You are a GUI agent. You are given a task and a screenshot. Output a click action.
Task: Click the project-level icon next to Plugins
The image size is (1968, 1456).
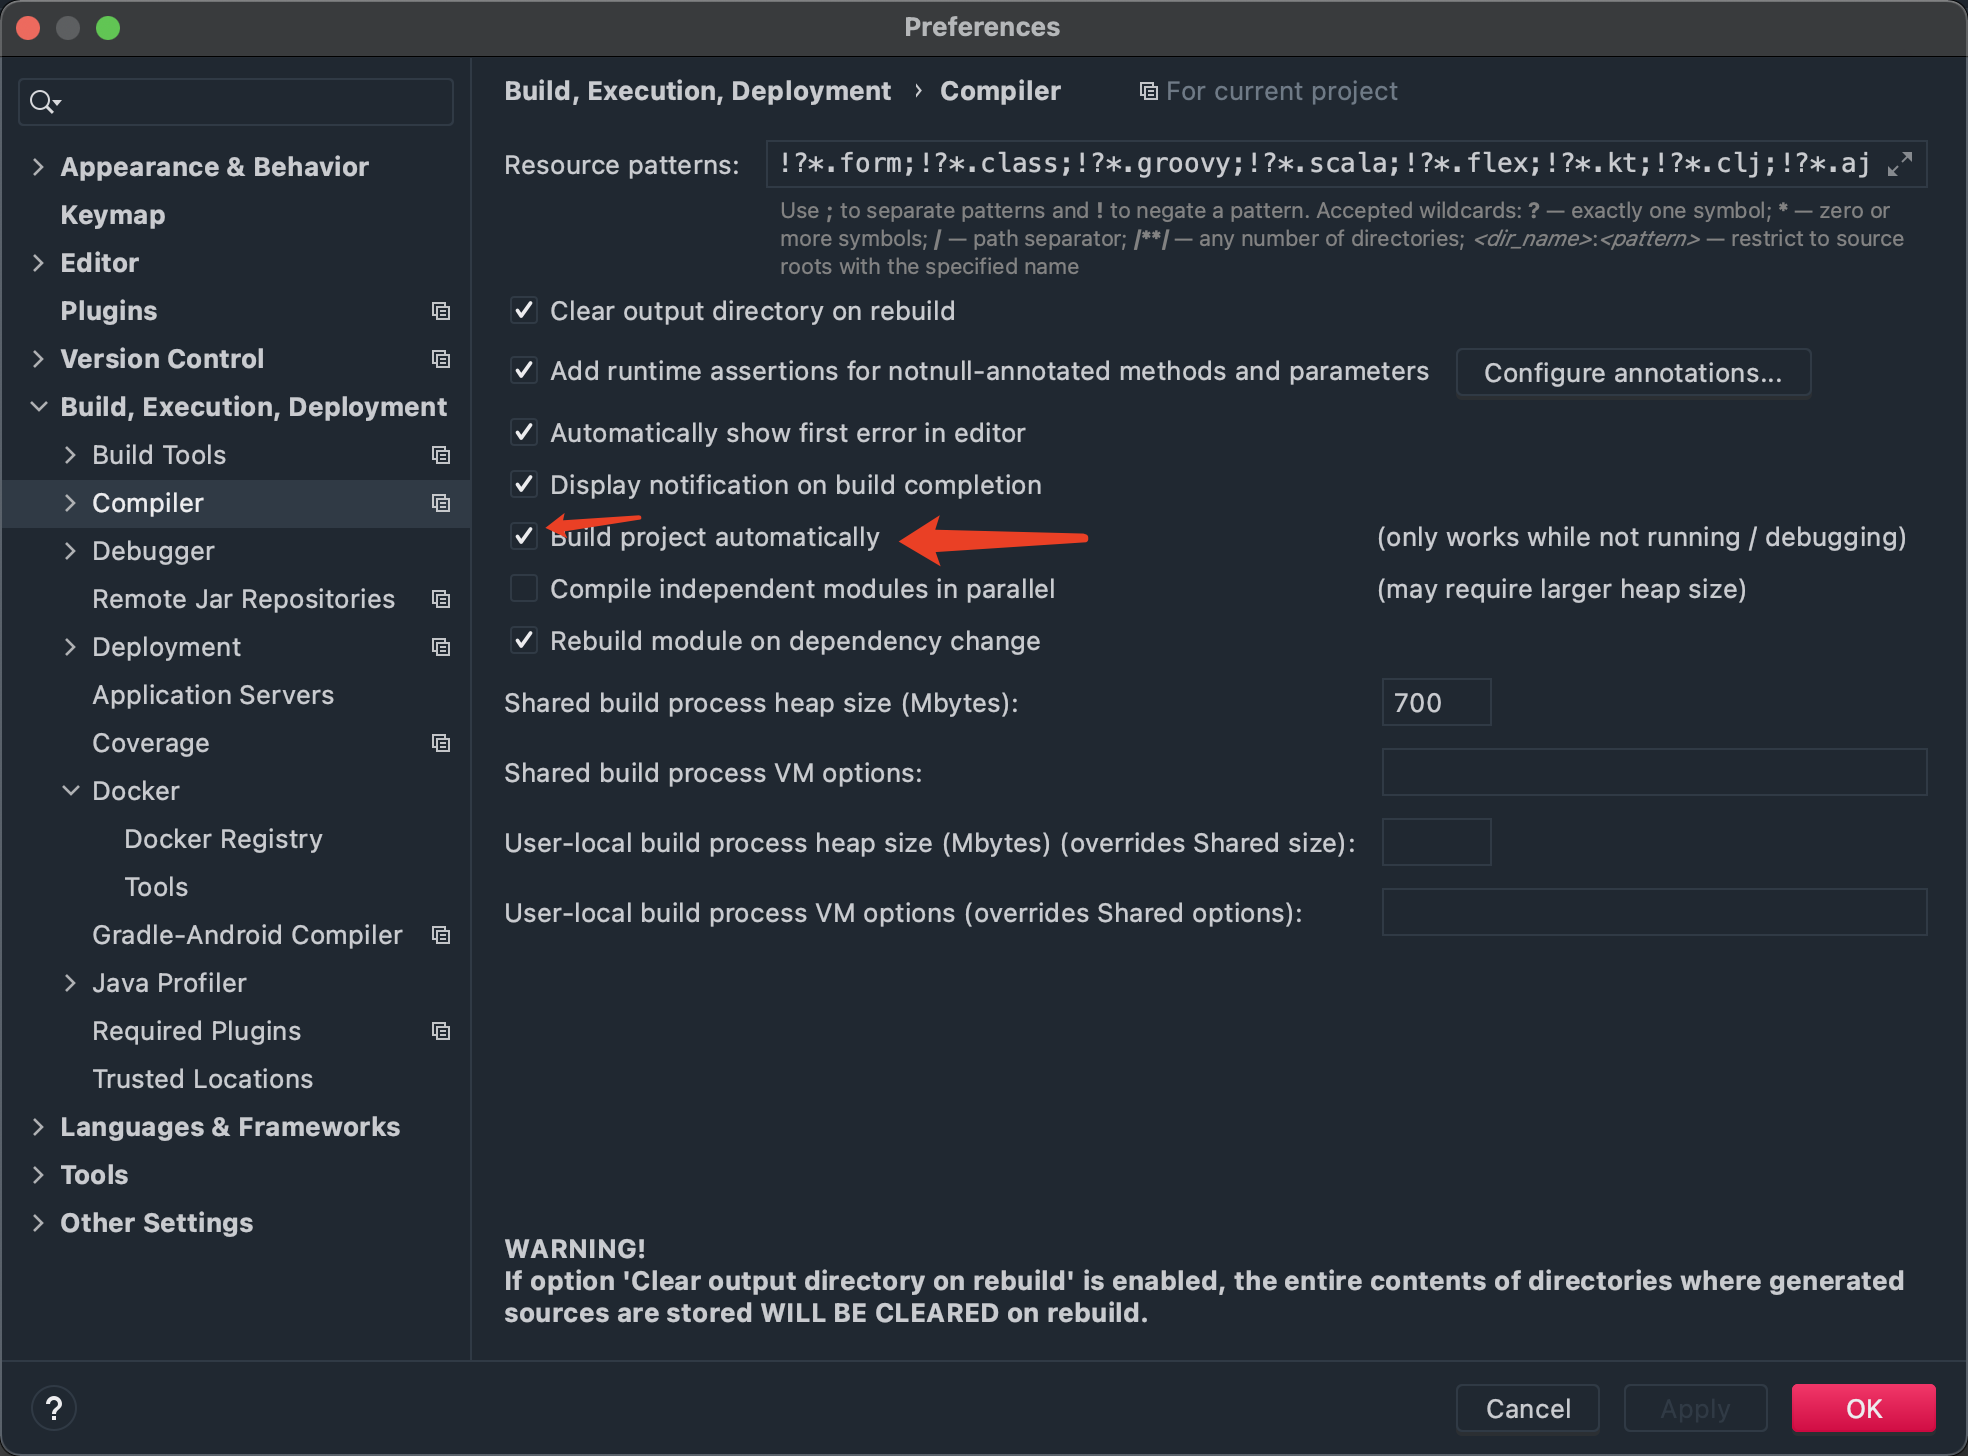[x=440, y=311]
